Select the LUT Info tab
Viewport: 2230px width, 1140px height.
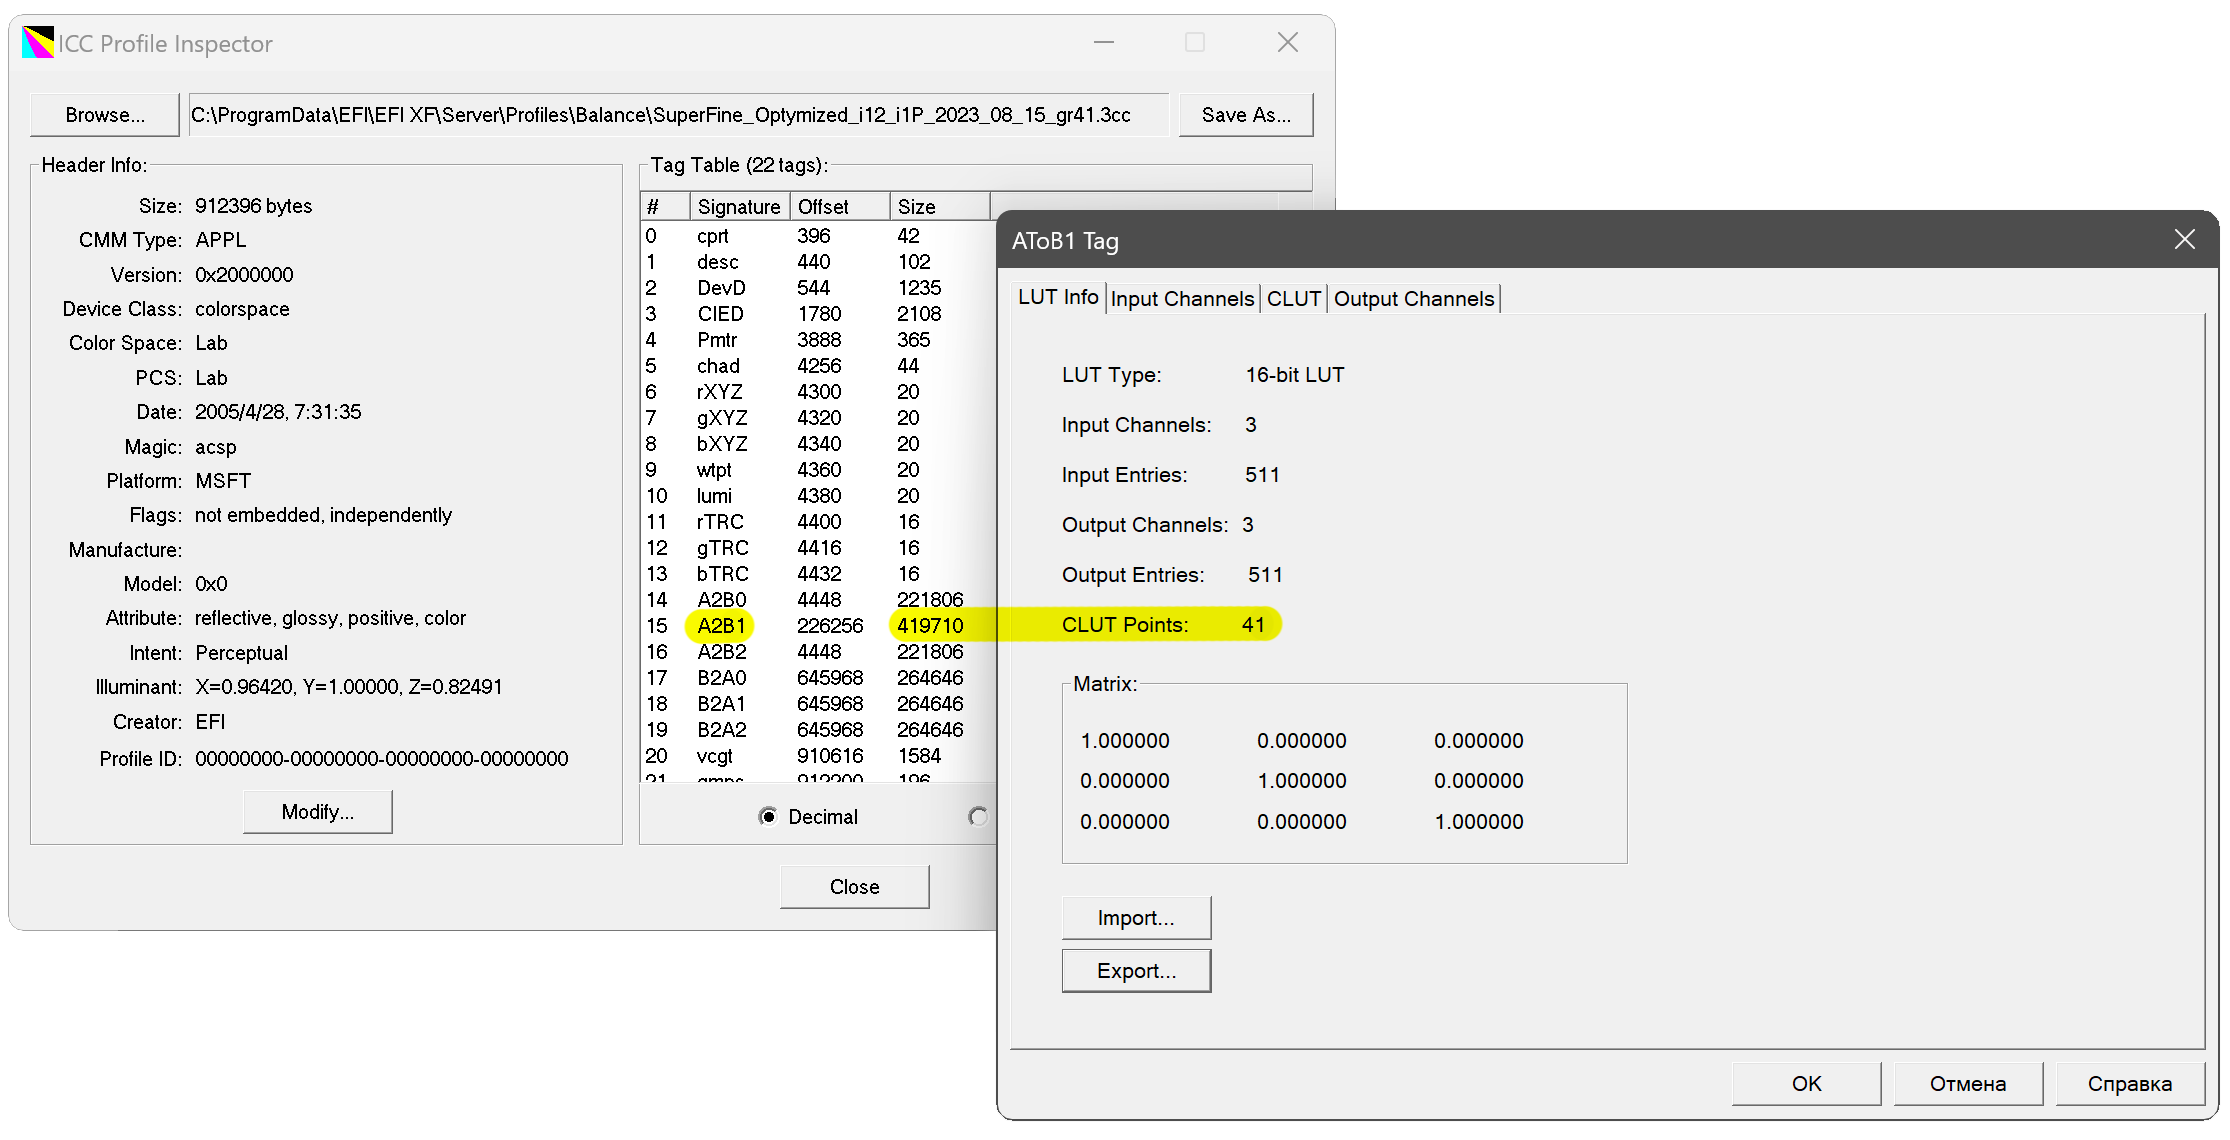click(x=1058, y=298)
